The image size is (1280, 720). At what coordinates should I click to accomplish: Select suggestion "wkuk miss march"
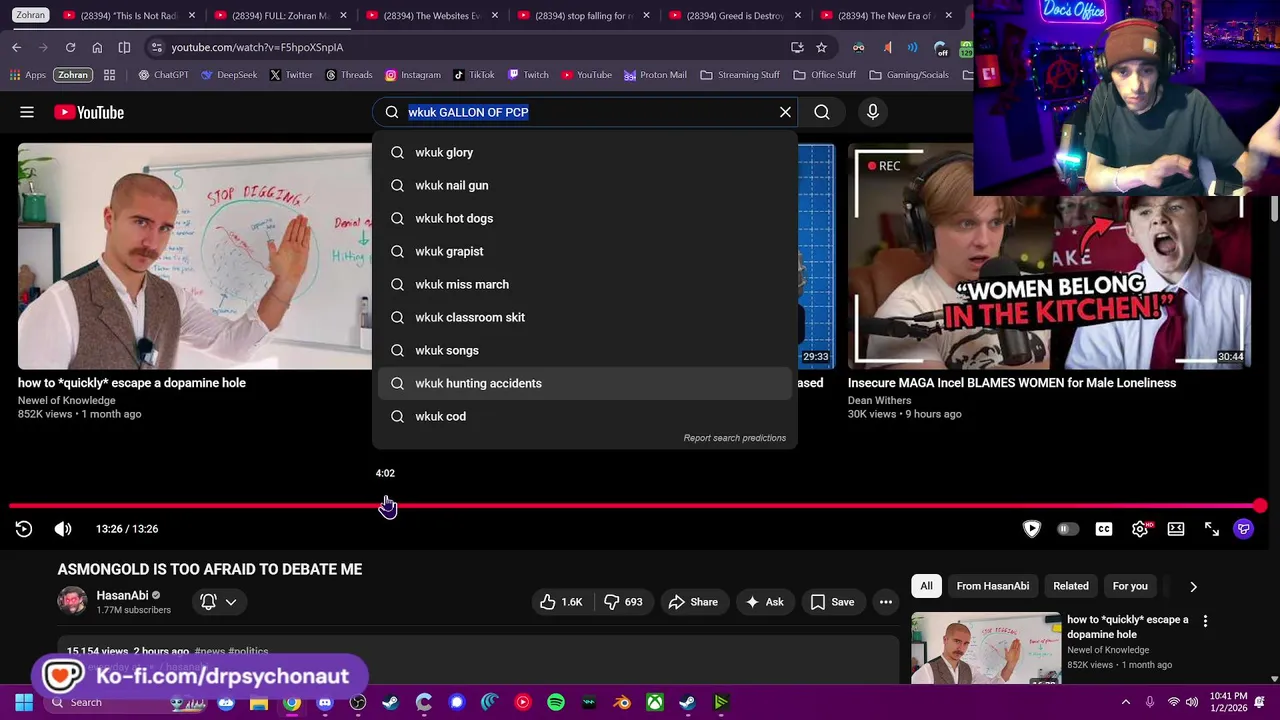tap(585, 284)
